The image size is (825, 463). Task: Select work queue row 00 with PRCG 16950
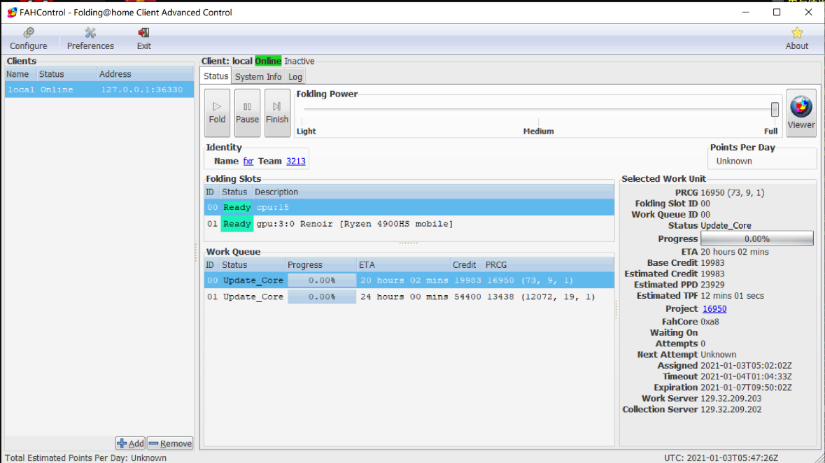point(409,280)
